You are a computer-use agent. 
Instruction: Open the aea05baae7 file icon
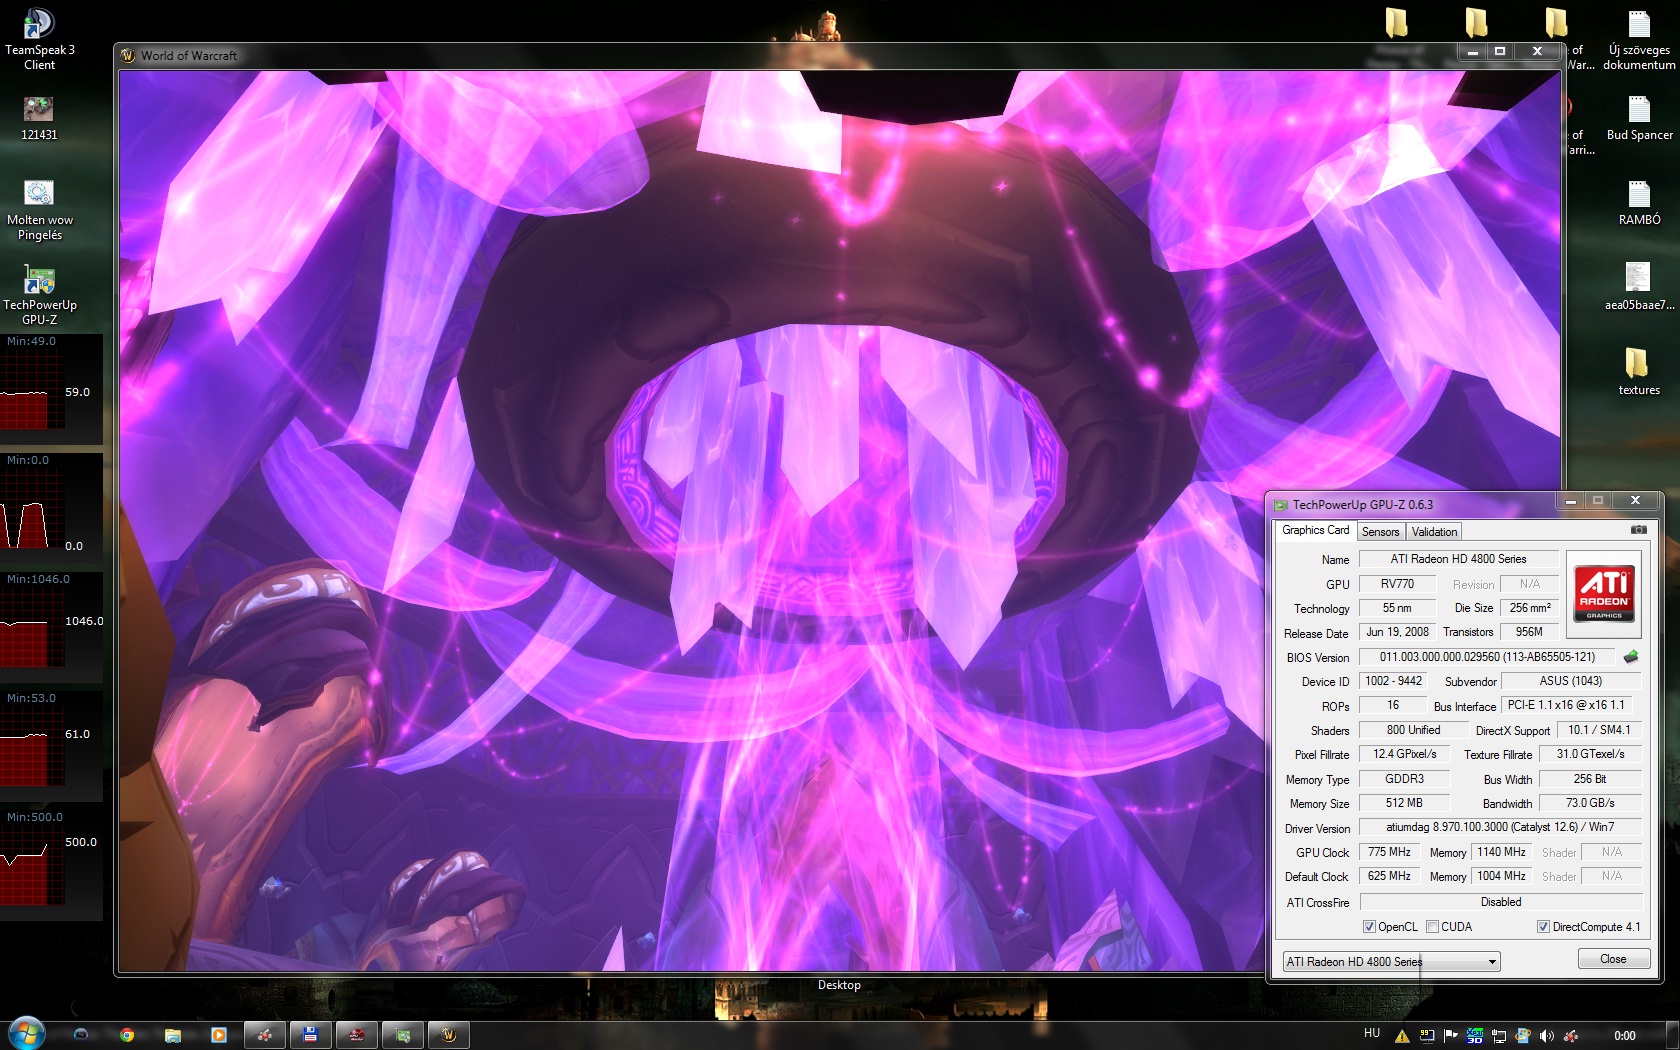[1639, 288]
